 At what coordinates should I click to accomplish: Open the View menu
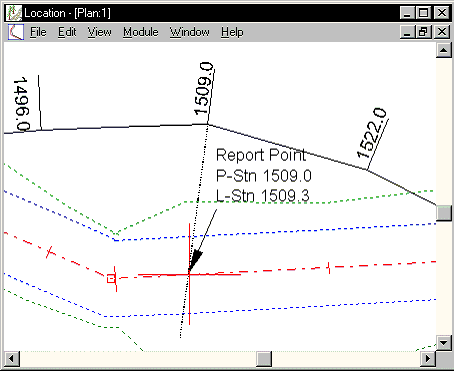[99, 32]
